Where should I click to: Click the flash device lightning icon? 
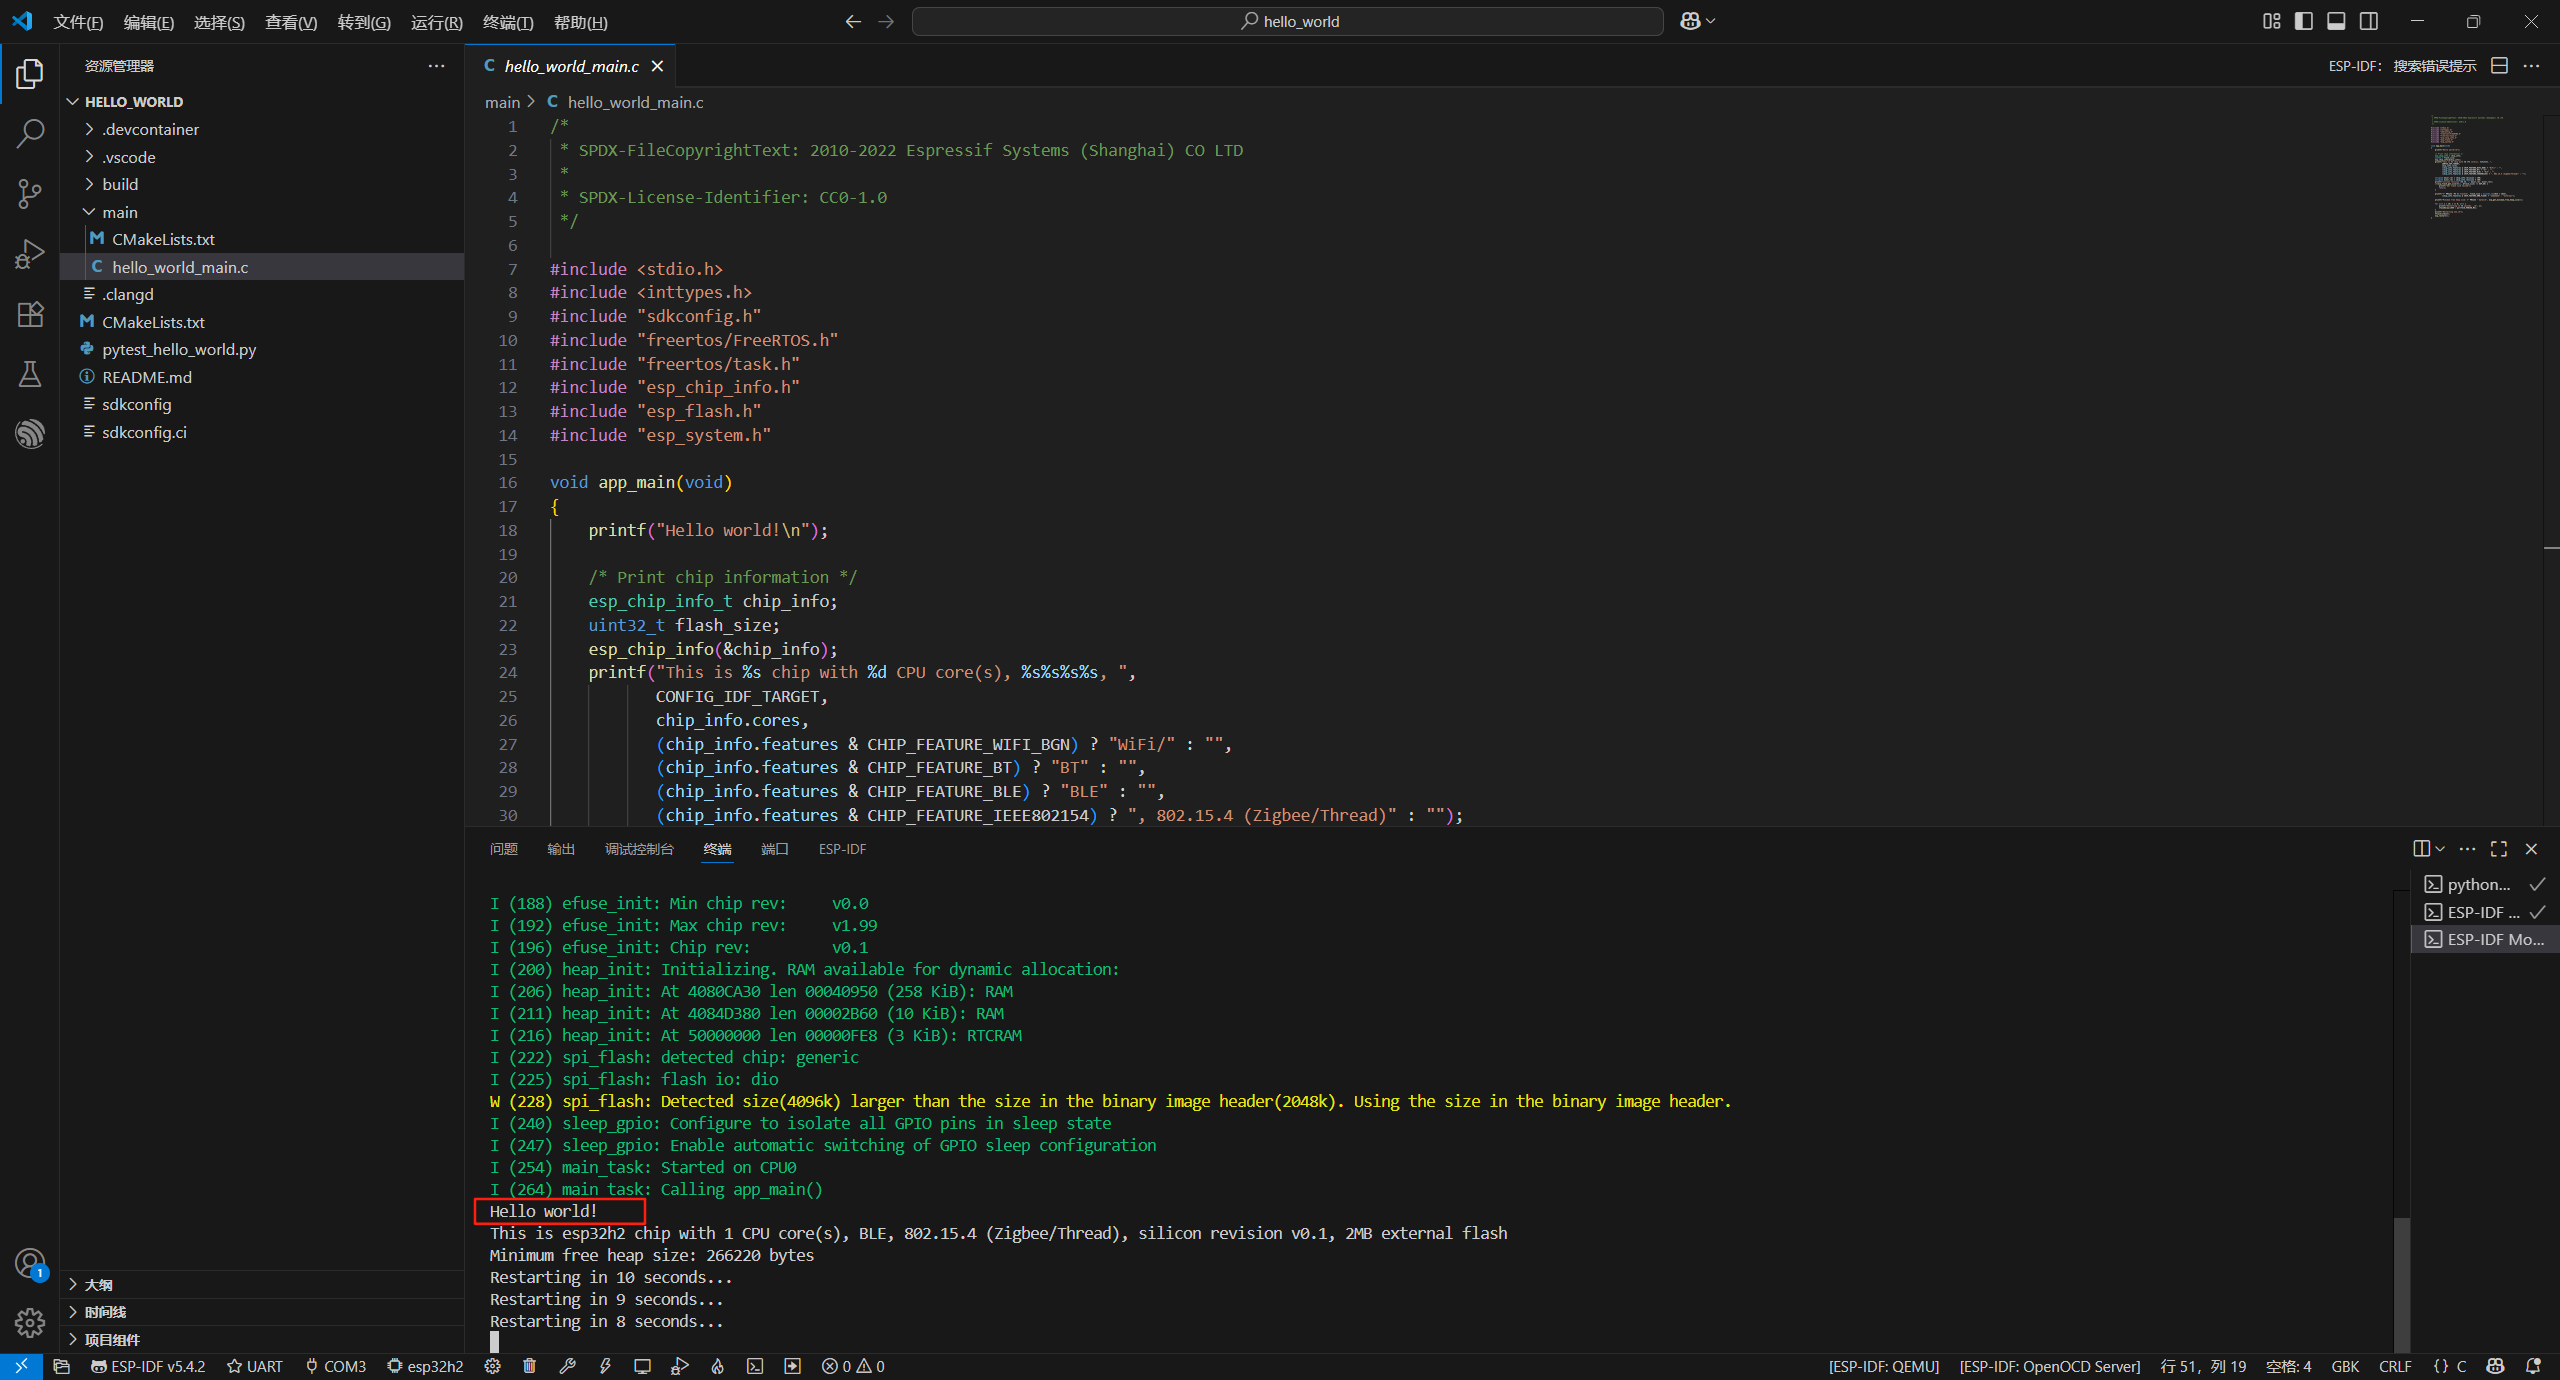click(x=605, y=1366)
